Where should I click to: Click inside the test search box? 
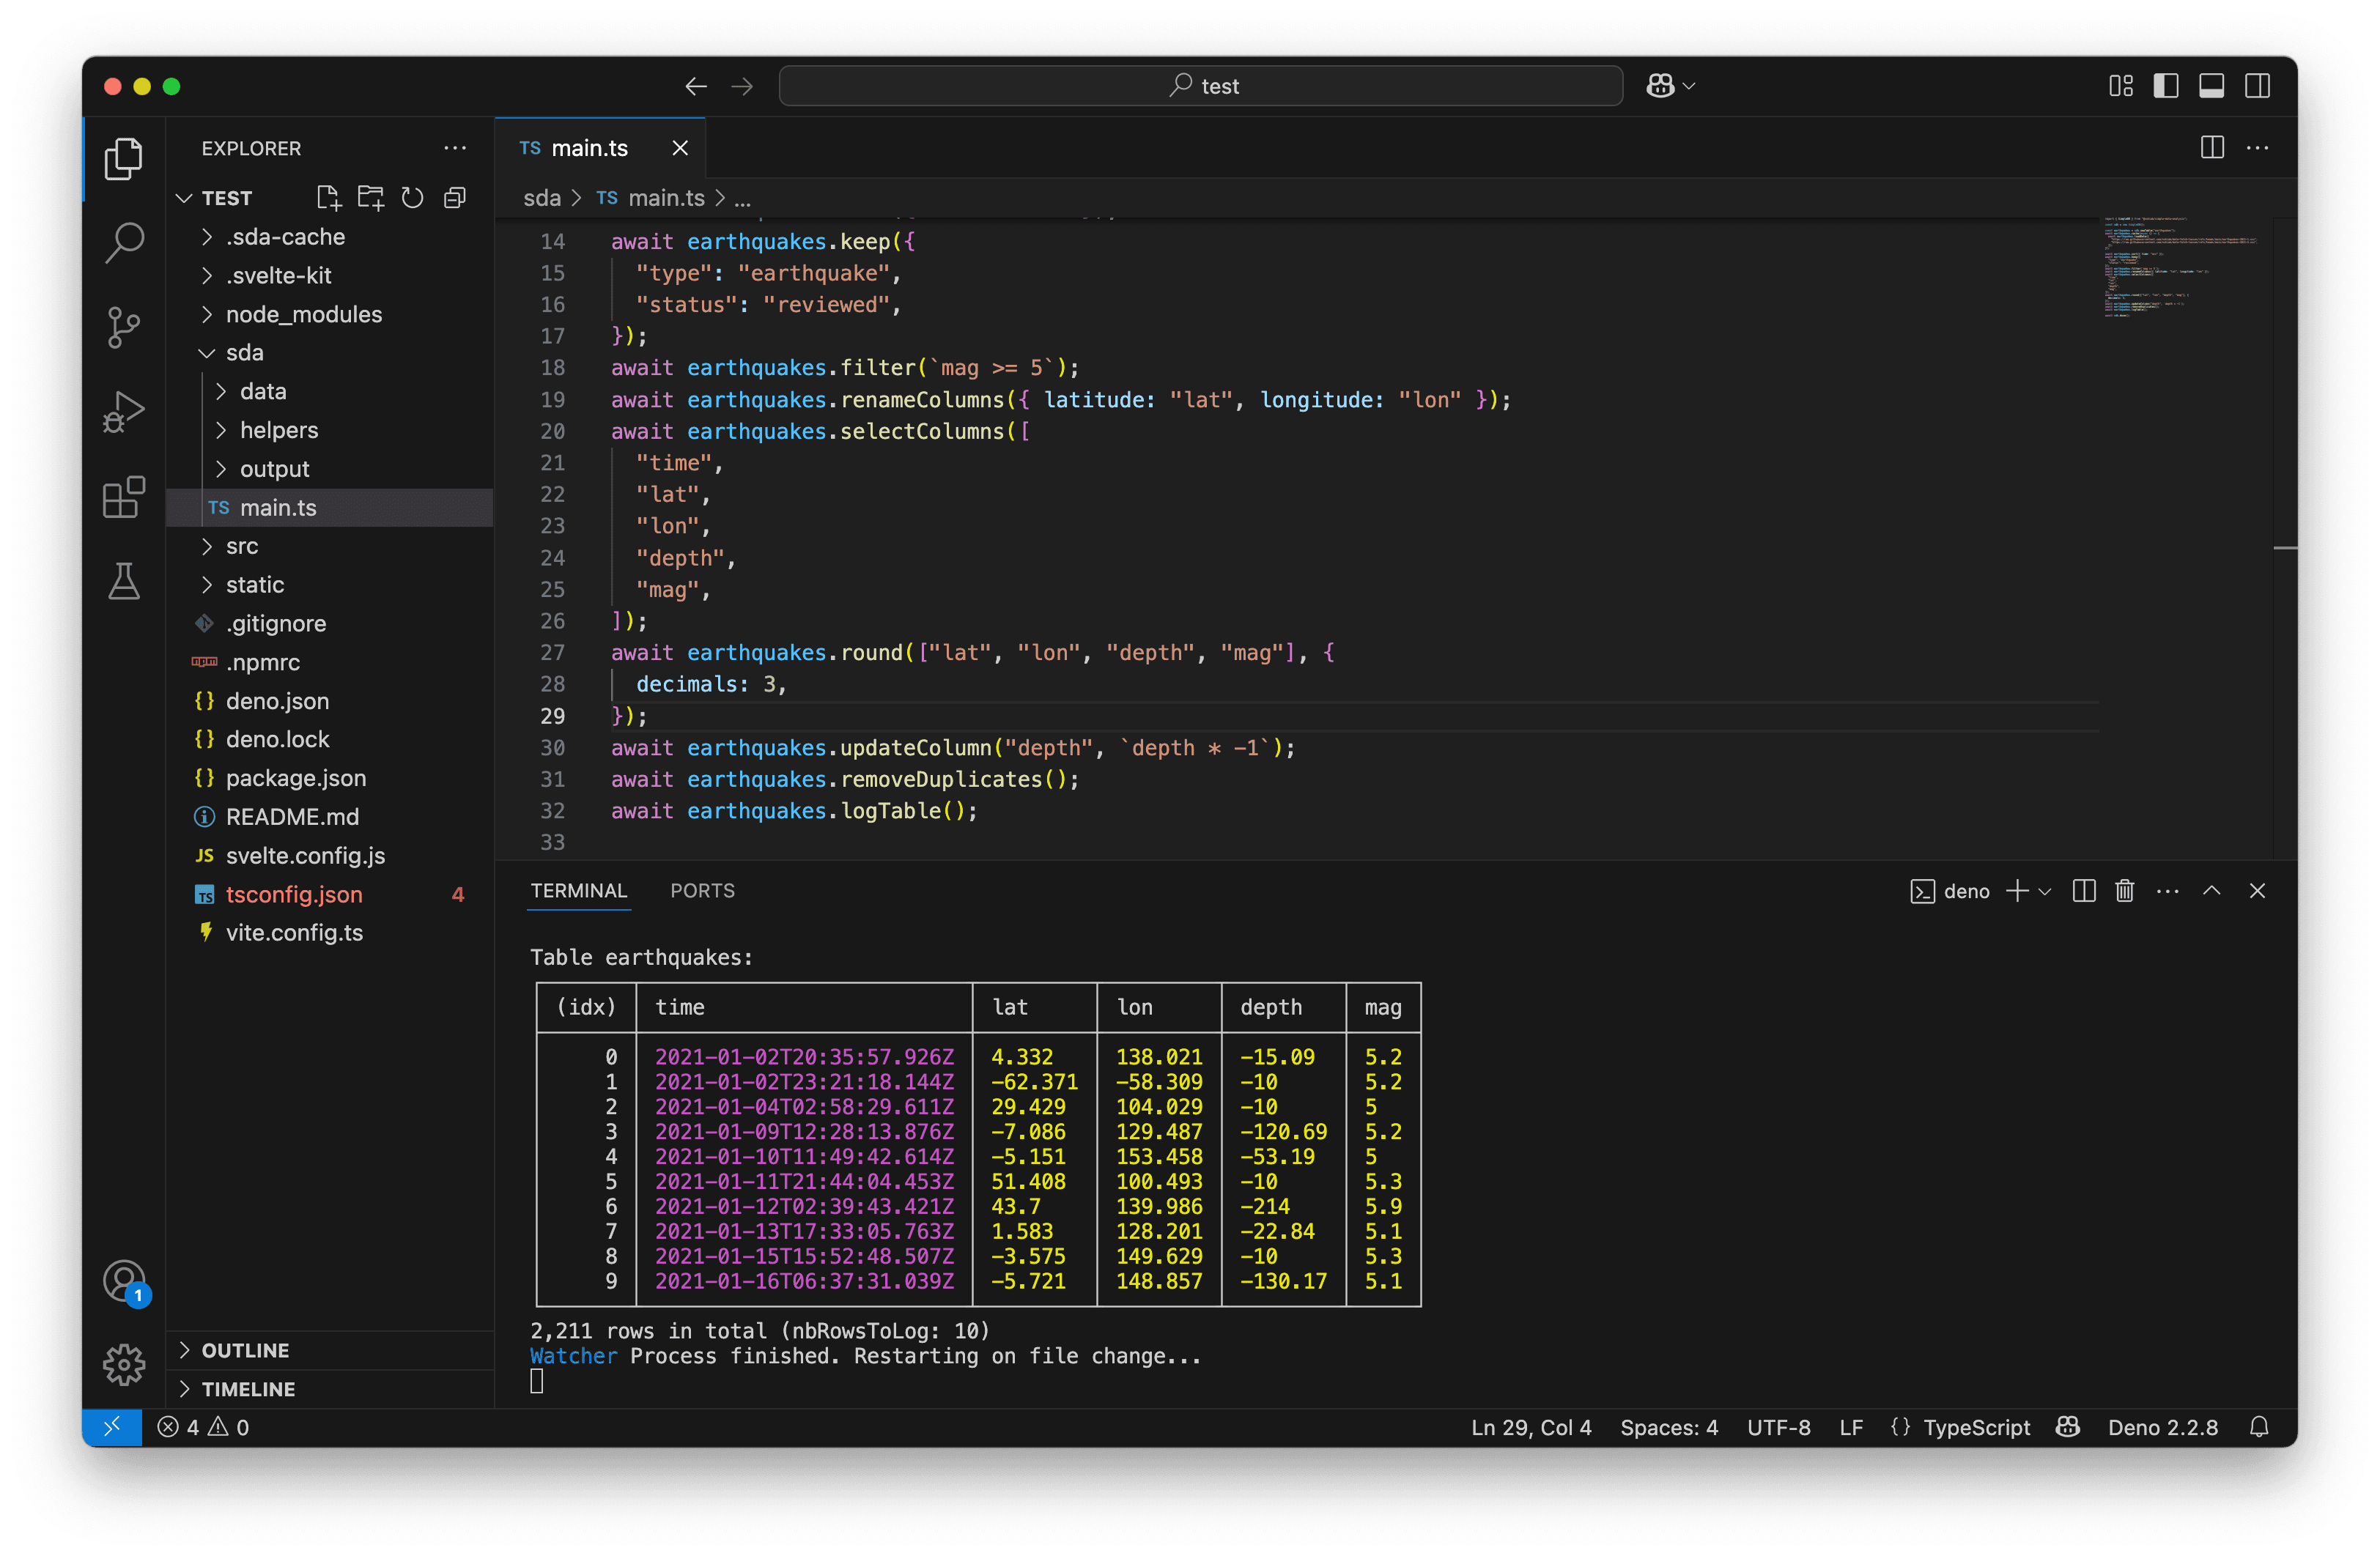1199,85
